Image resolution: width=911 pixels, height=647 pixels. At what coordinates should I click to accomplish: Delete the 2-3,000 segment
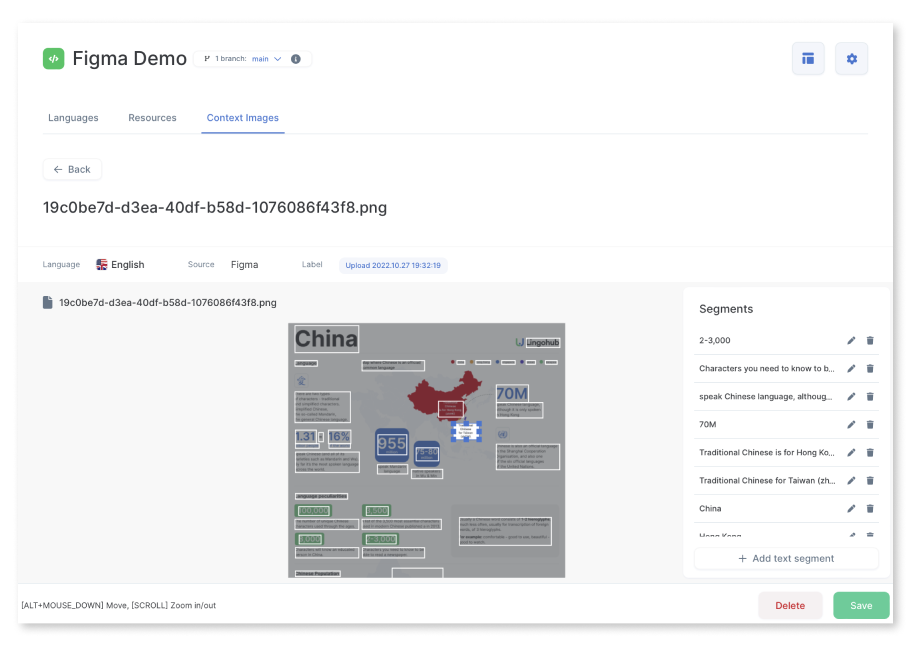coord(870,341)
